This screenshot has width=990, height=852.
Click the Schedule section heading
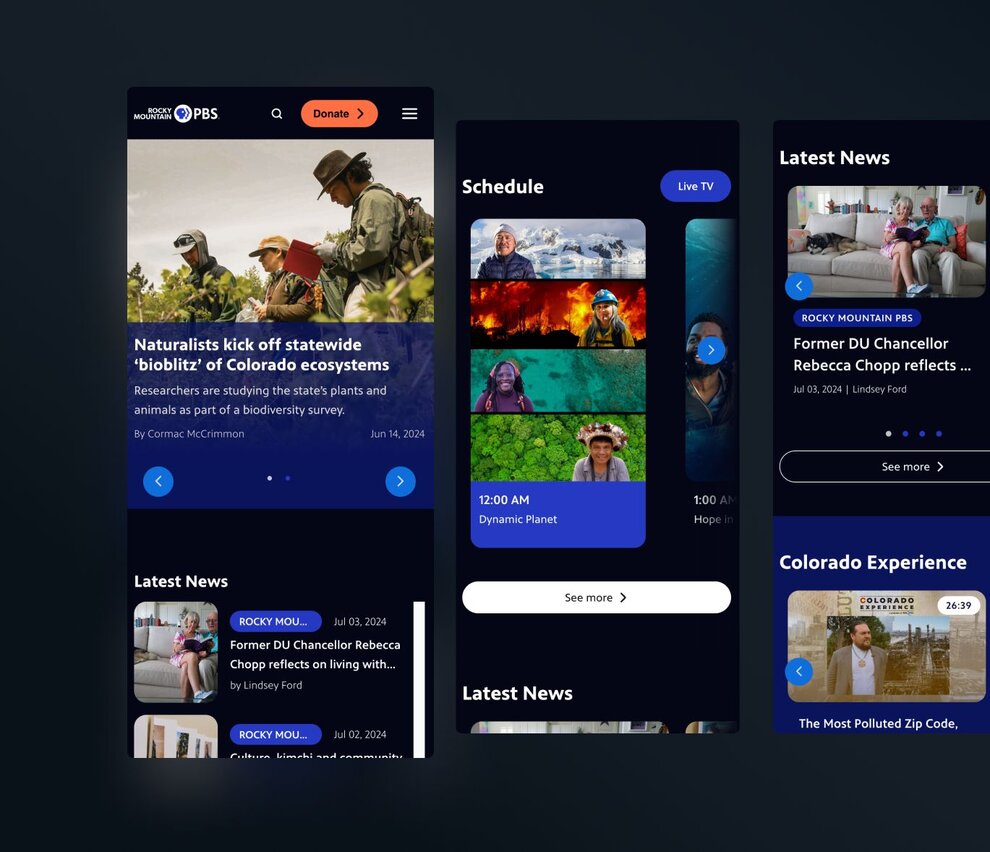tap(503, 186)
